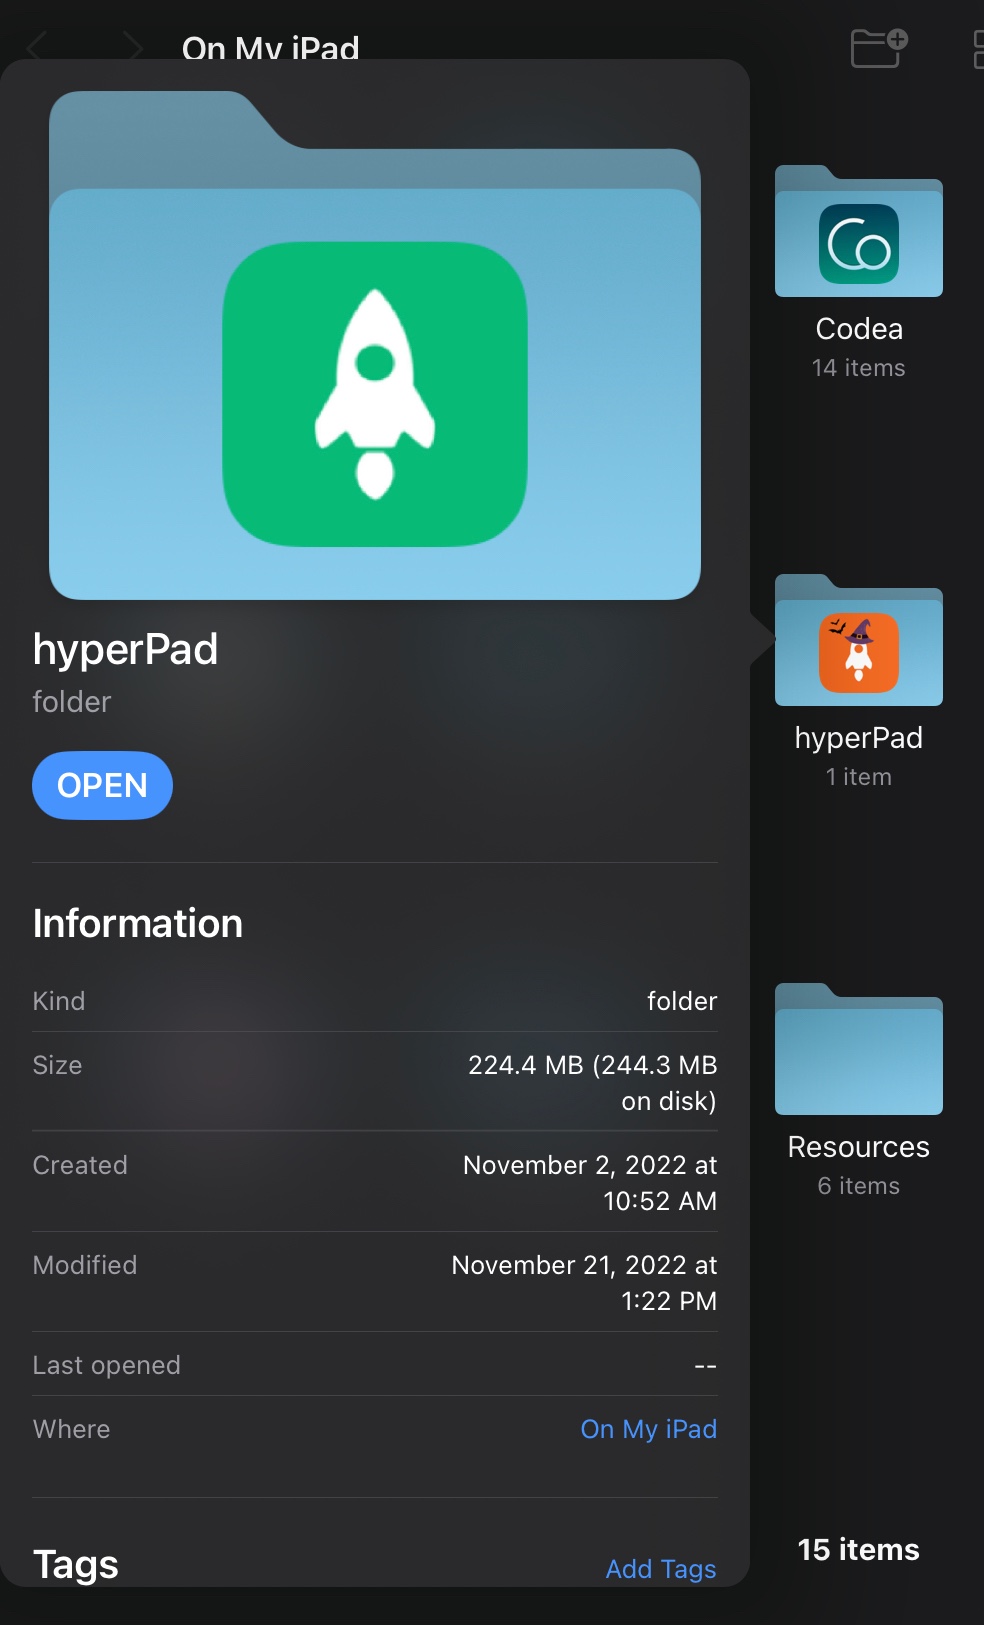This screenshot has height=1625, width=984.
Task: Create a new folder with toolbar icon
Action: [879, 47]
